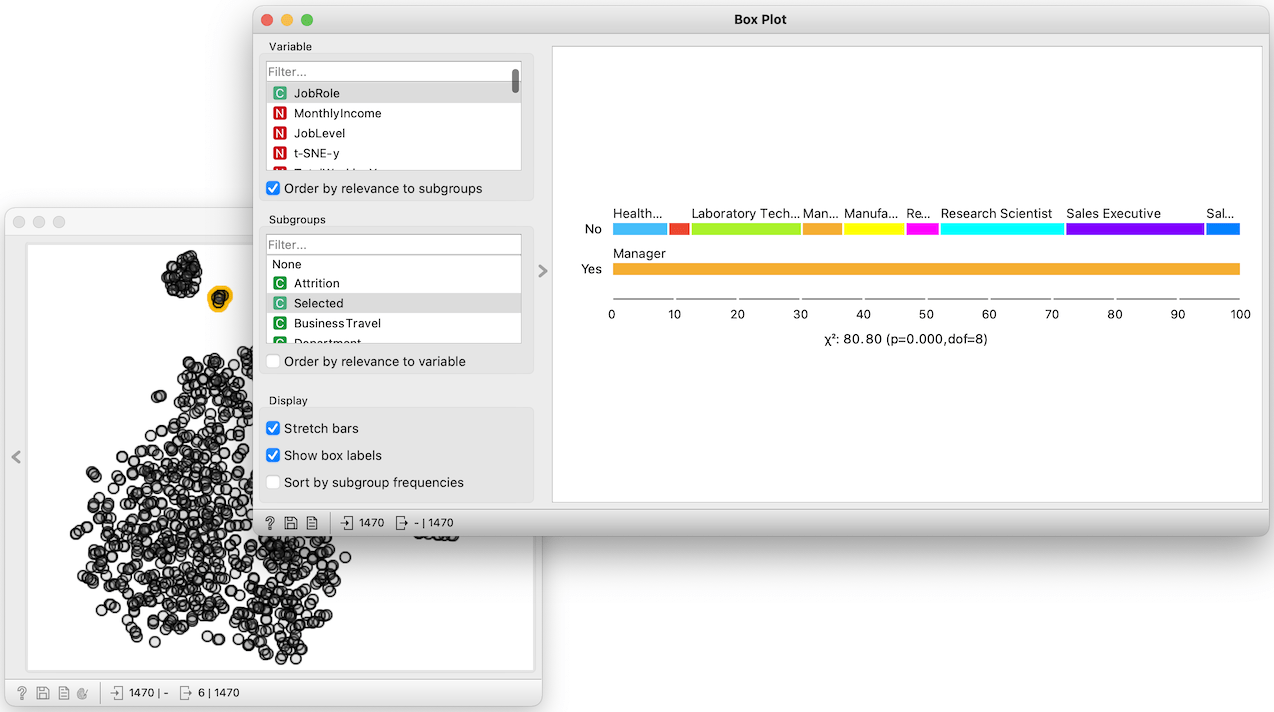Click the magenta Re... segment
1274x712 pixels.
coord(922,229)
